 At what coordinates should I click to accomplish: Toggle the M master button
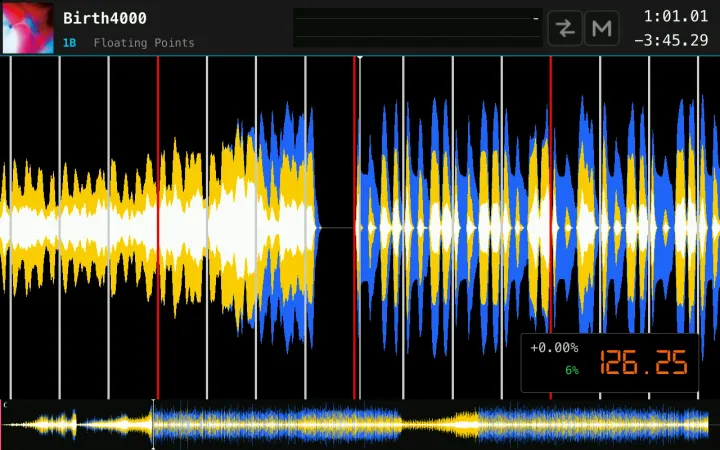pyautogui.click(x=602, y=28)
